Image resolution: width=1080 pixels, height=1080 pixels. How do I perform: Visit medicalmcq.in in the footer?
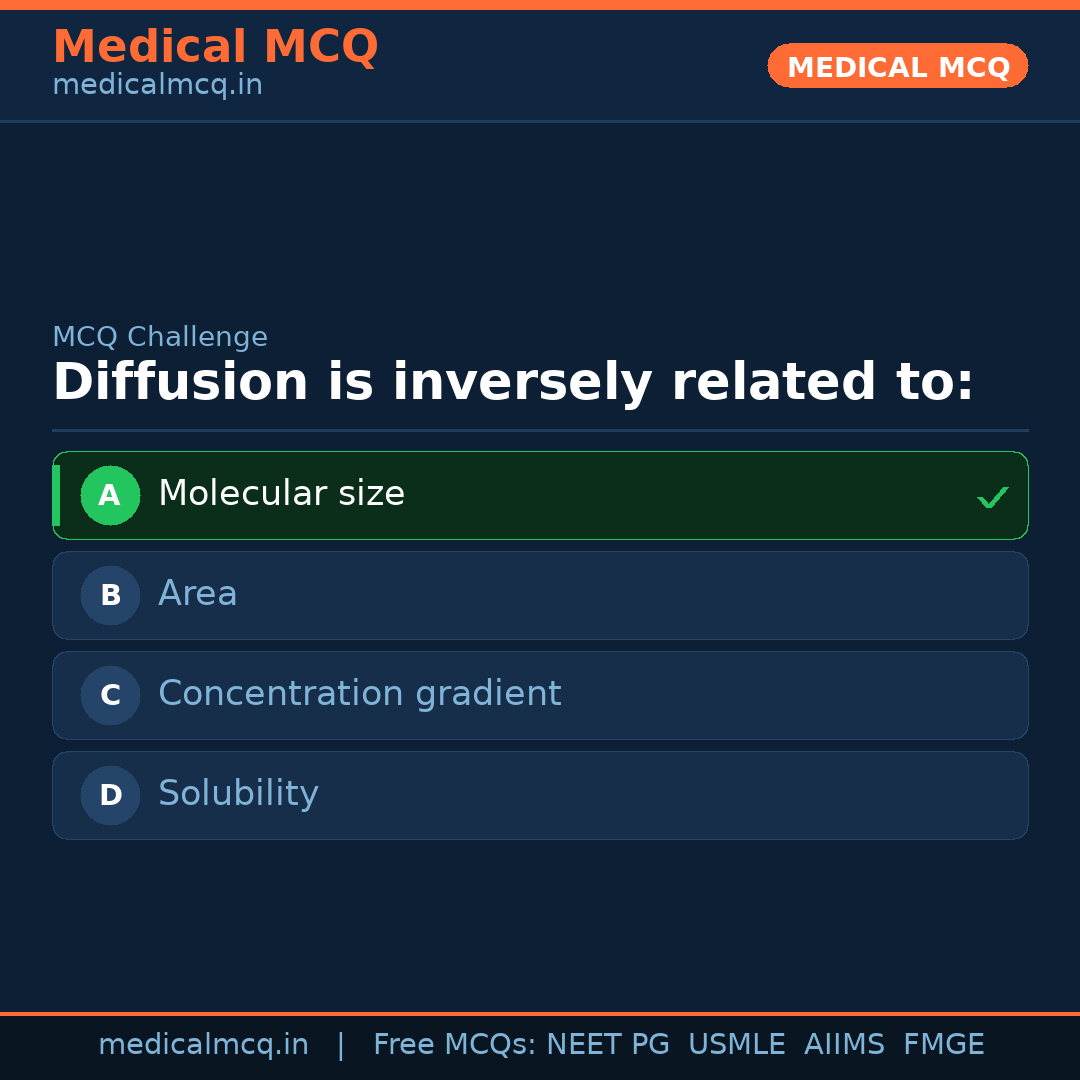click(204, 1044)
